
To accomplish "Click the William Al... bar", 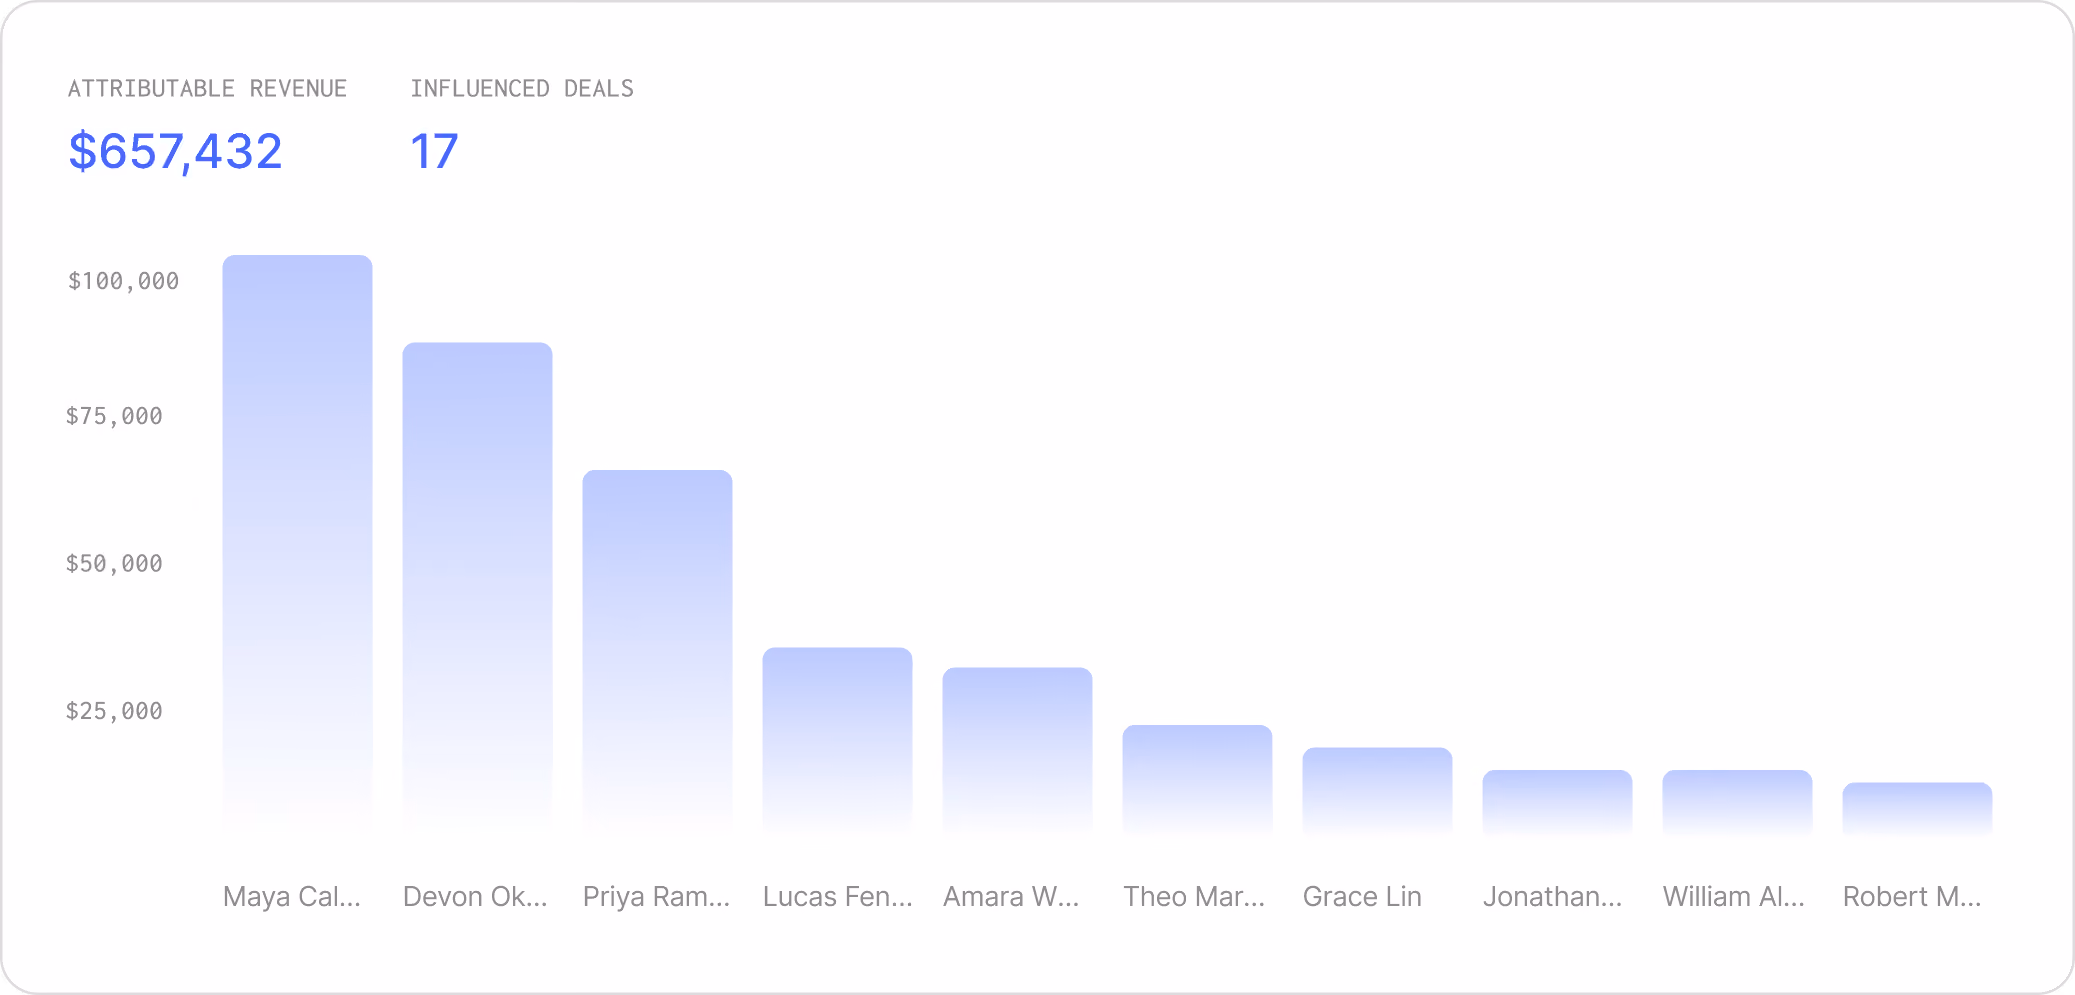I will (x=1737, y=803).
